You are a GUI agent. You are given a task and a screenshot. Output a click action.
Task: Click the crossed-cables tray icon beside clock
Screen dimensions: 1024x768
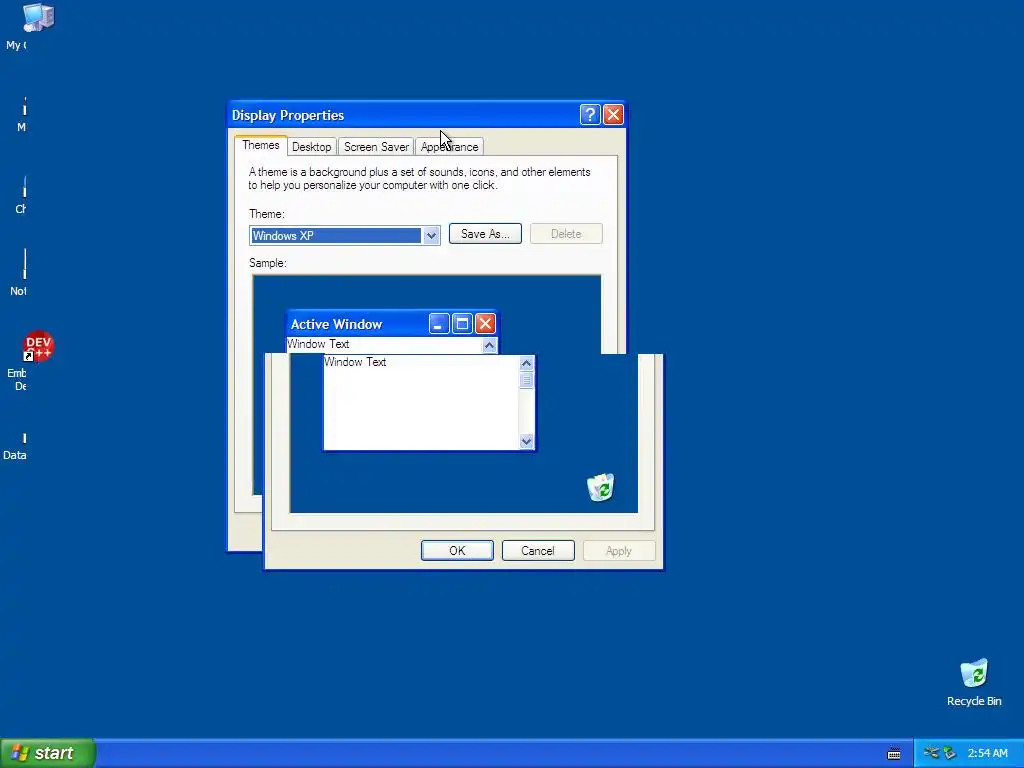pyautogui.click(x=931, y=753)
